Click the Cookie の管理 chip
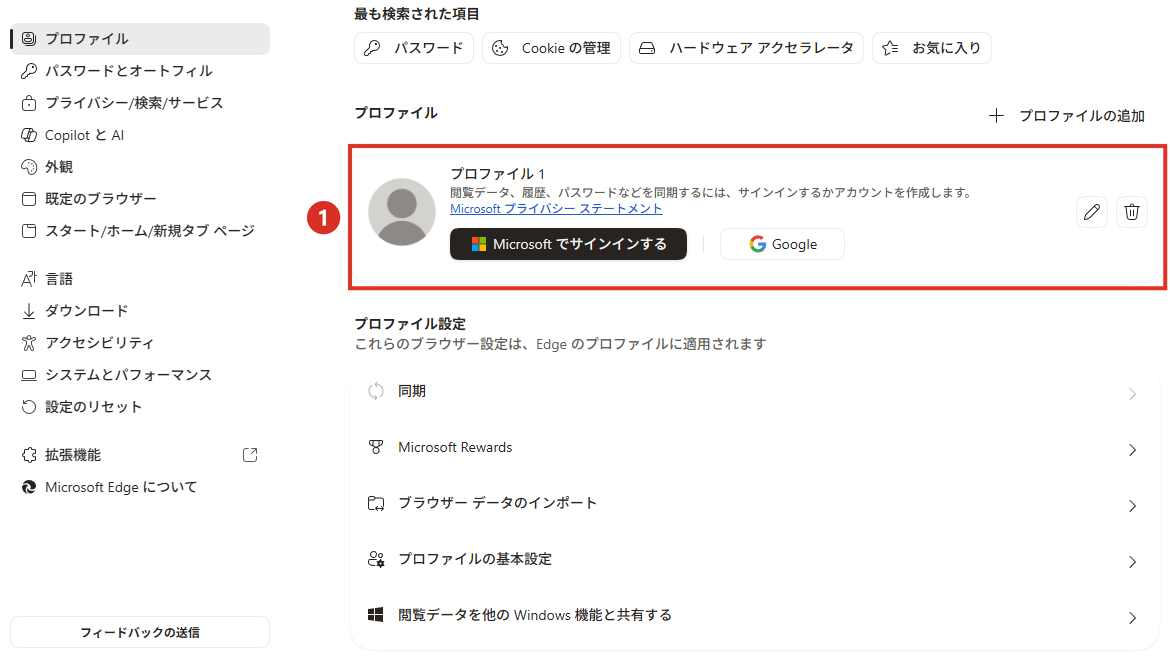 551,48
